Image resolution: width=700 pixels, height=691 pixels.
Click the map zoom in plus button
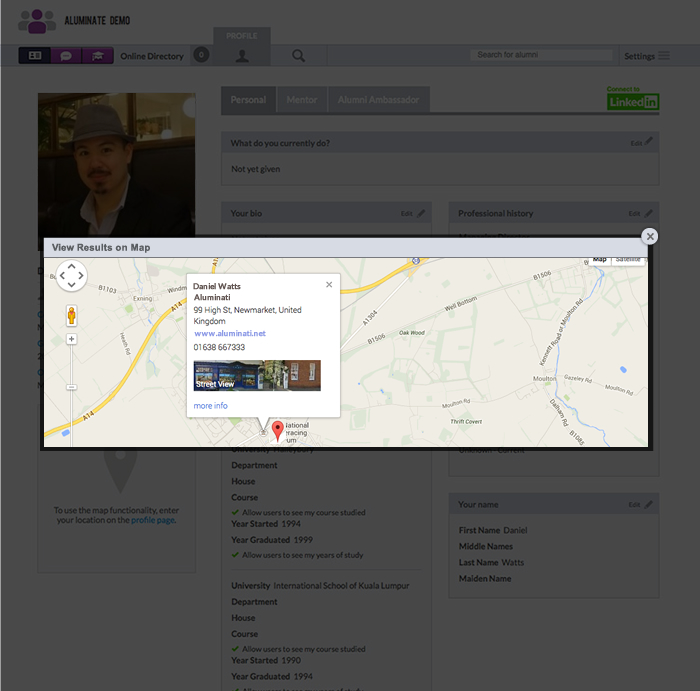tap(71, 340)
